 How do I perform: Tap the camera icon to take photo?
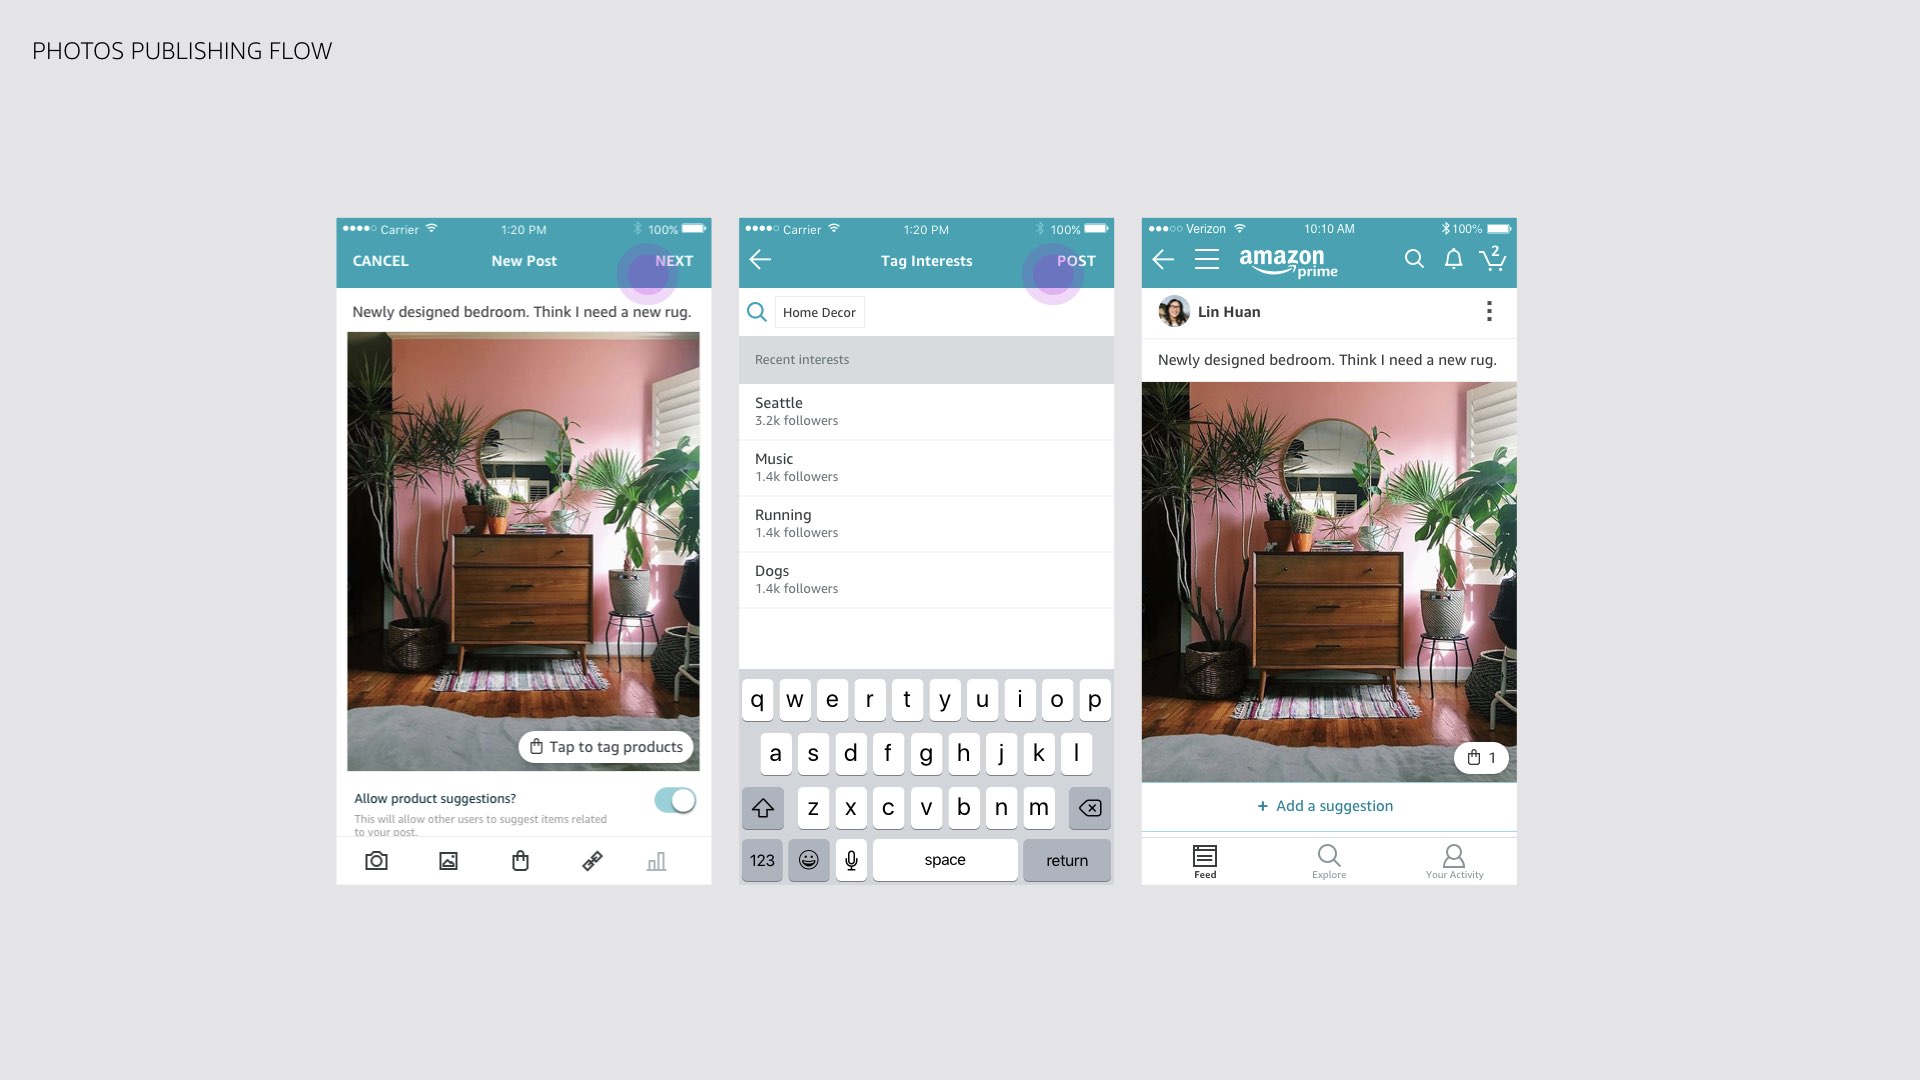pyautogui.click(x=375, y=861)
